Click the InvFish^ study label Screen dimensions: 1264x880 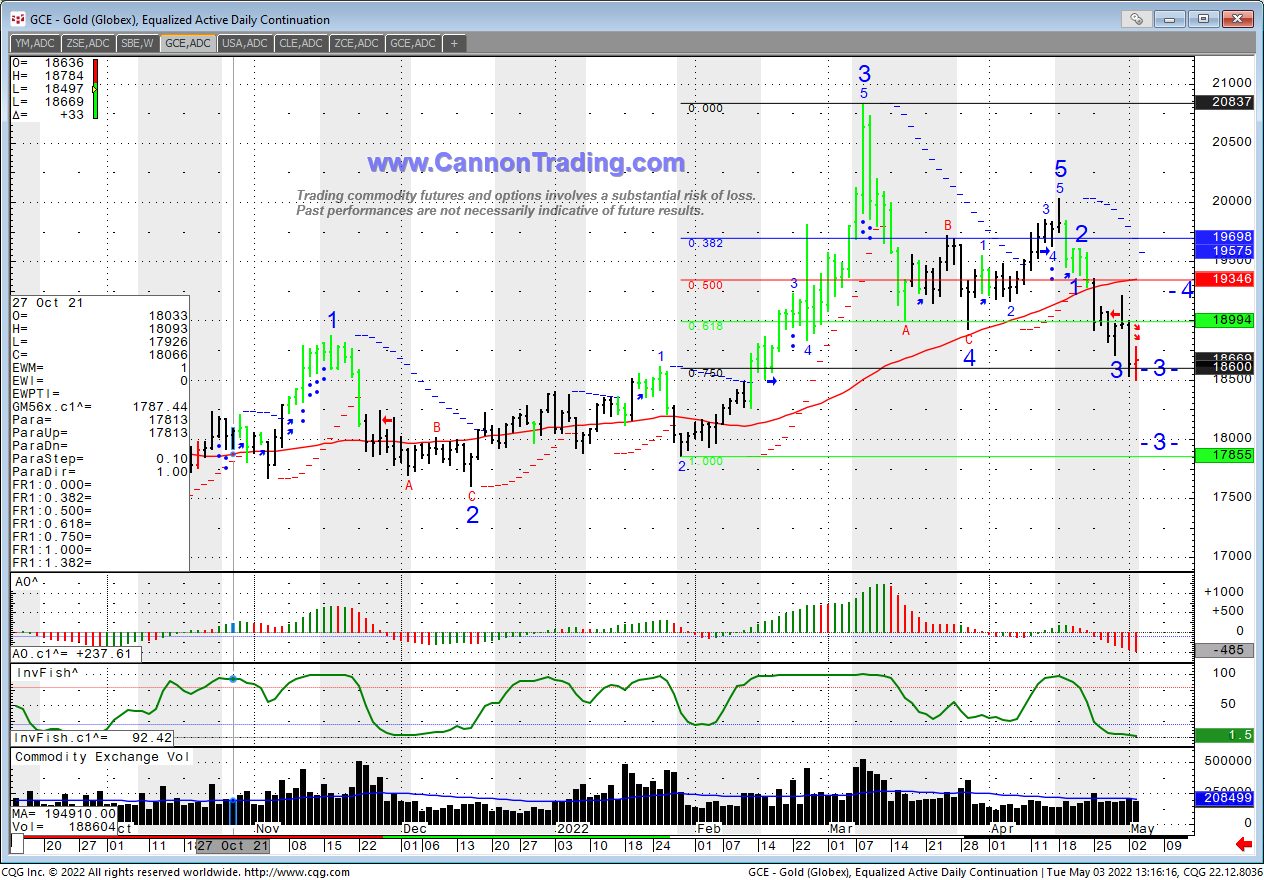pyautogui.click(x=44, y=673)
